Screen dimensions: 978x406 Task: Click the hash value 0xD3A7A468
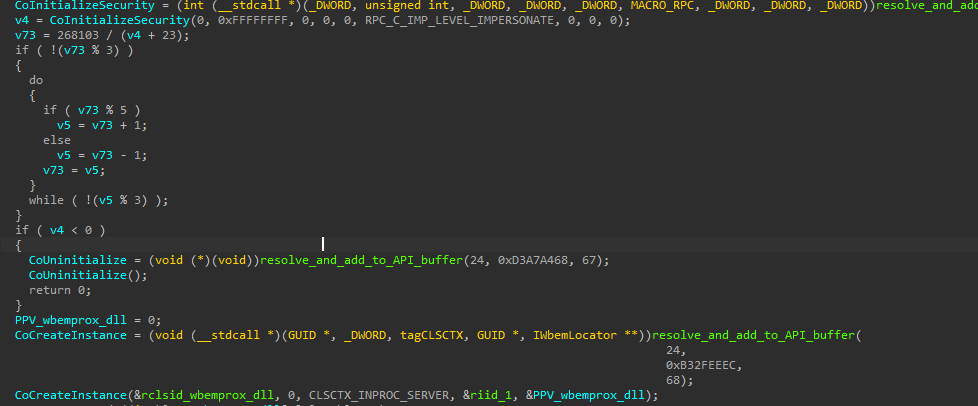click(x=533, y=260)
